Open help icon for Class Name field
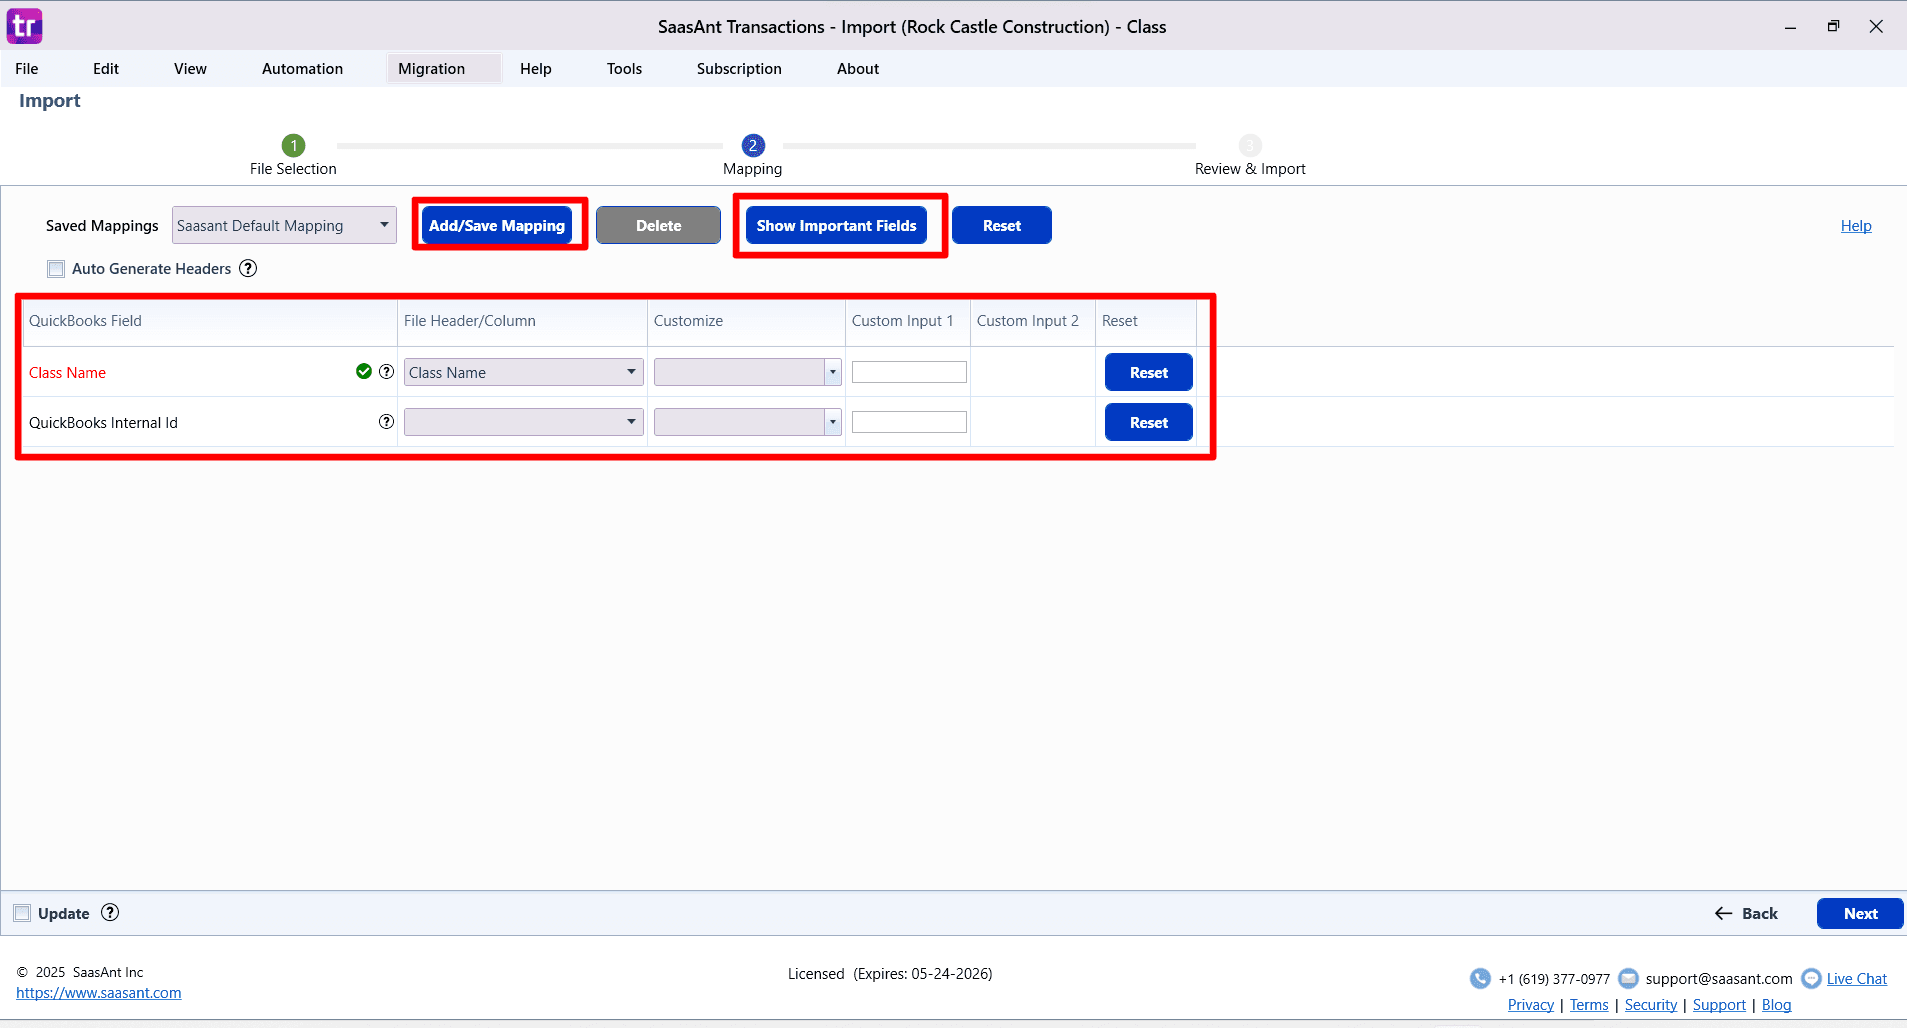The width and height of the screenshot is (1907, 1028). click(x=386, y=371)
